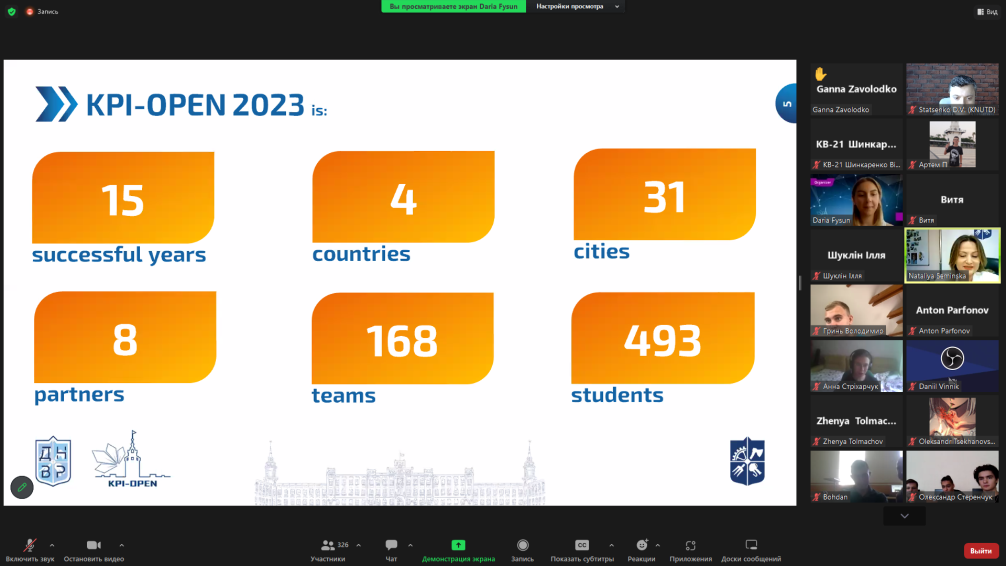The height and width of the screenshot is (566, 1006).
Task: Click the ДНВР shield logo on slide
Action: [x=53, y=461]
